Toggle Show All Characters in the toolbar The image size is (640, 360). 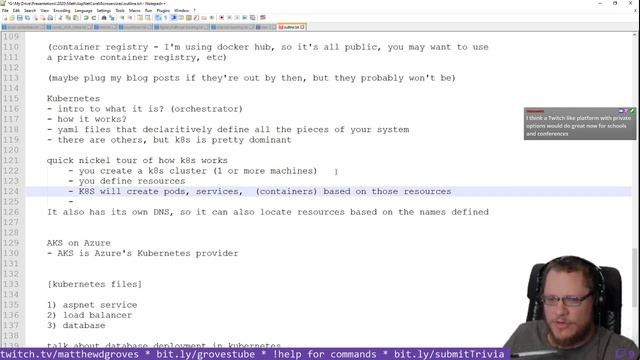pos(165,18)
